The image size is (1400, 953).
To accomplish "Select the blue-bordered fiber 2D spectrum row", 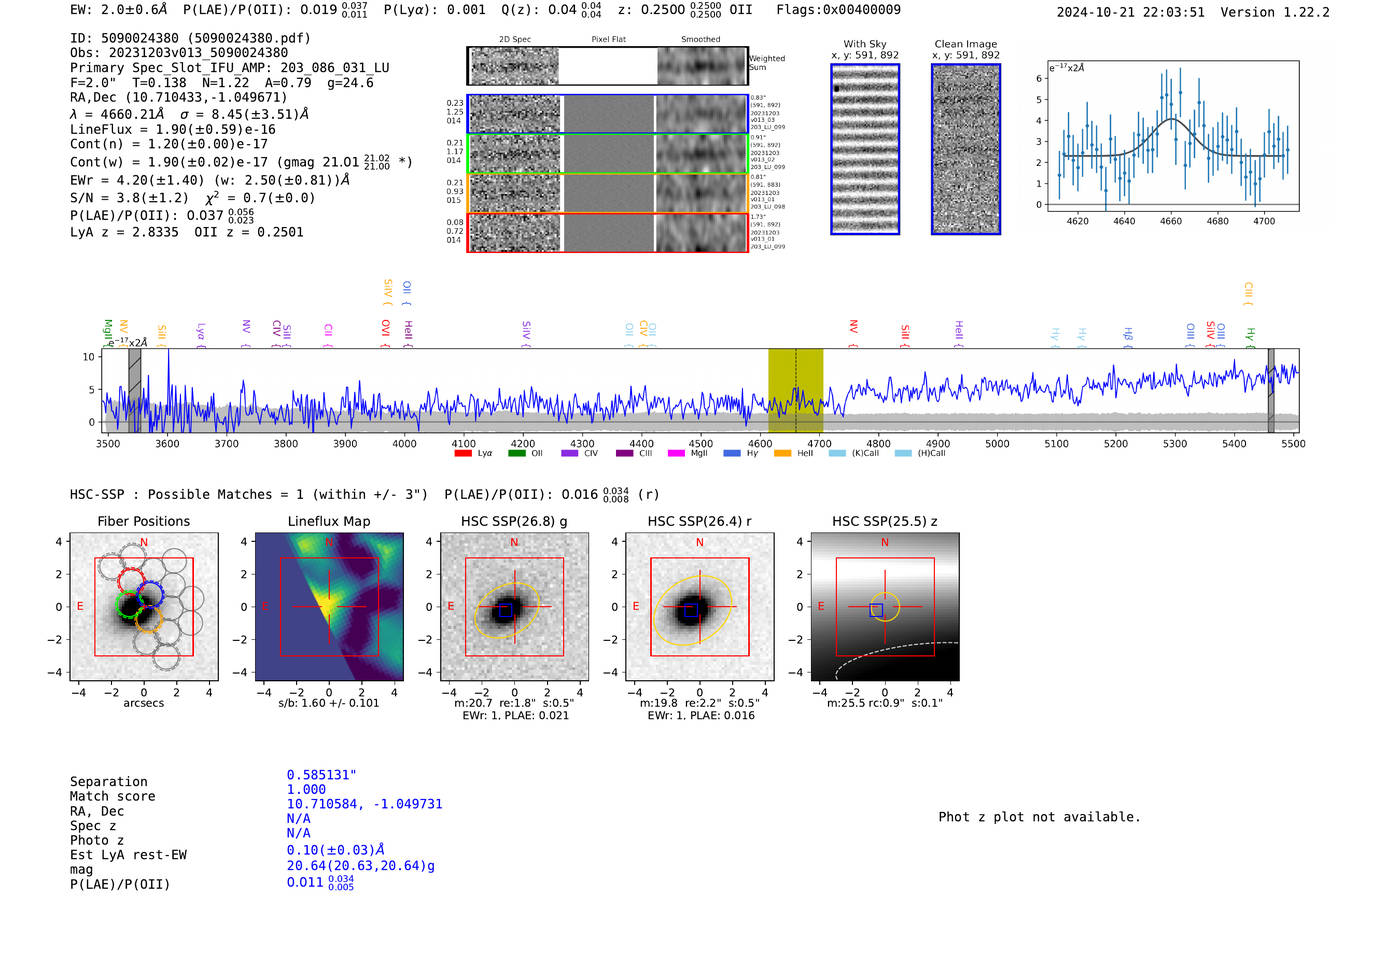I will 608,114.
